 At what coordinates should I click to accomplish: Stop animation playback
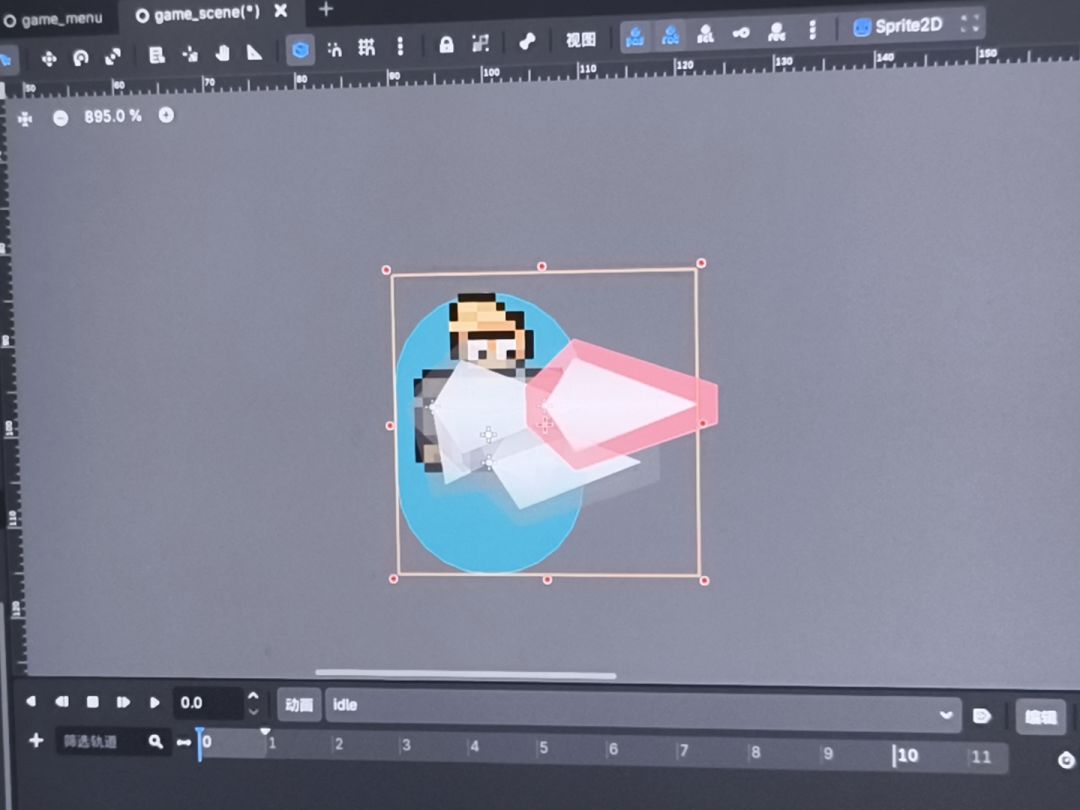tap(92, 702)
